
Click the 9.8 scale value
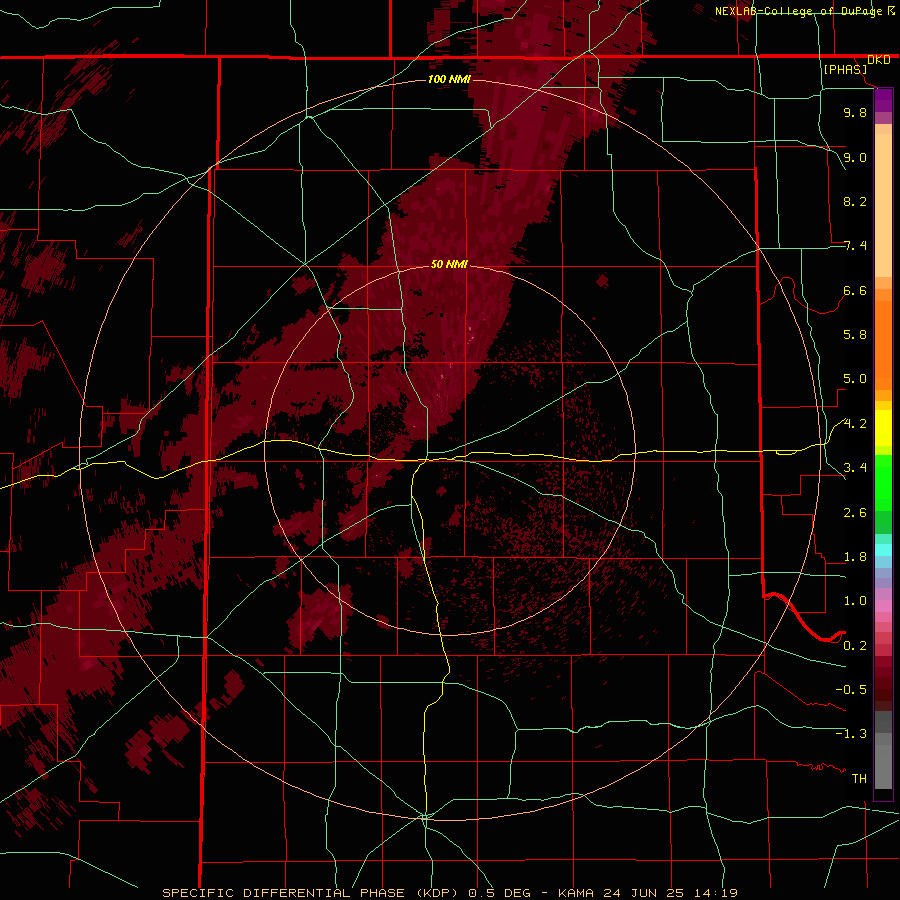click(855, 112)
